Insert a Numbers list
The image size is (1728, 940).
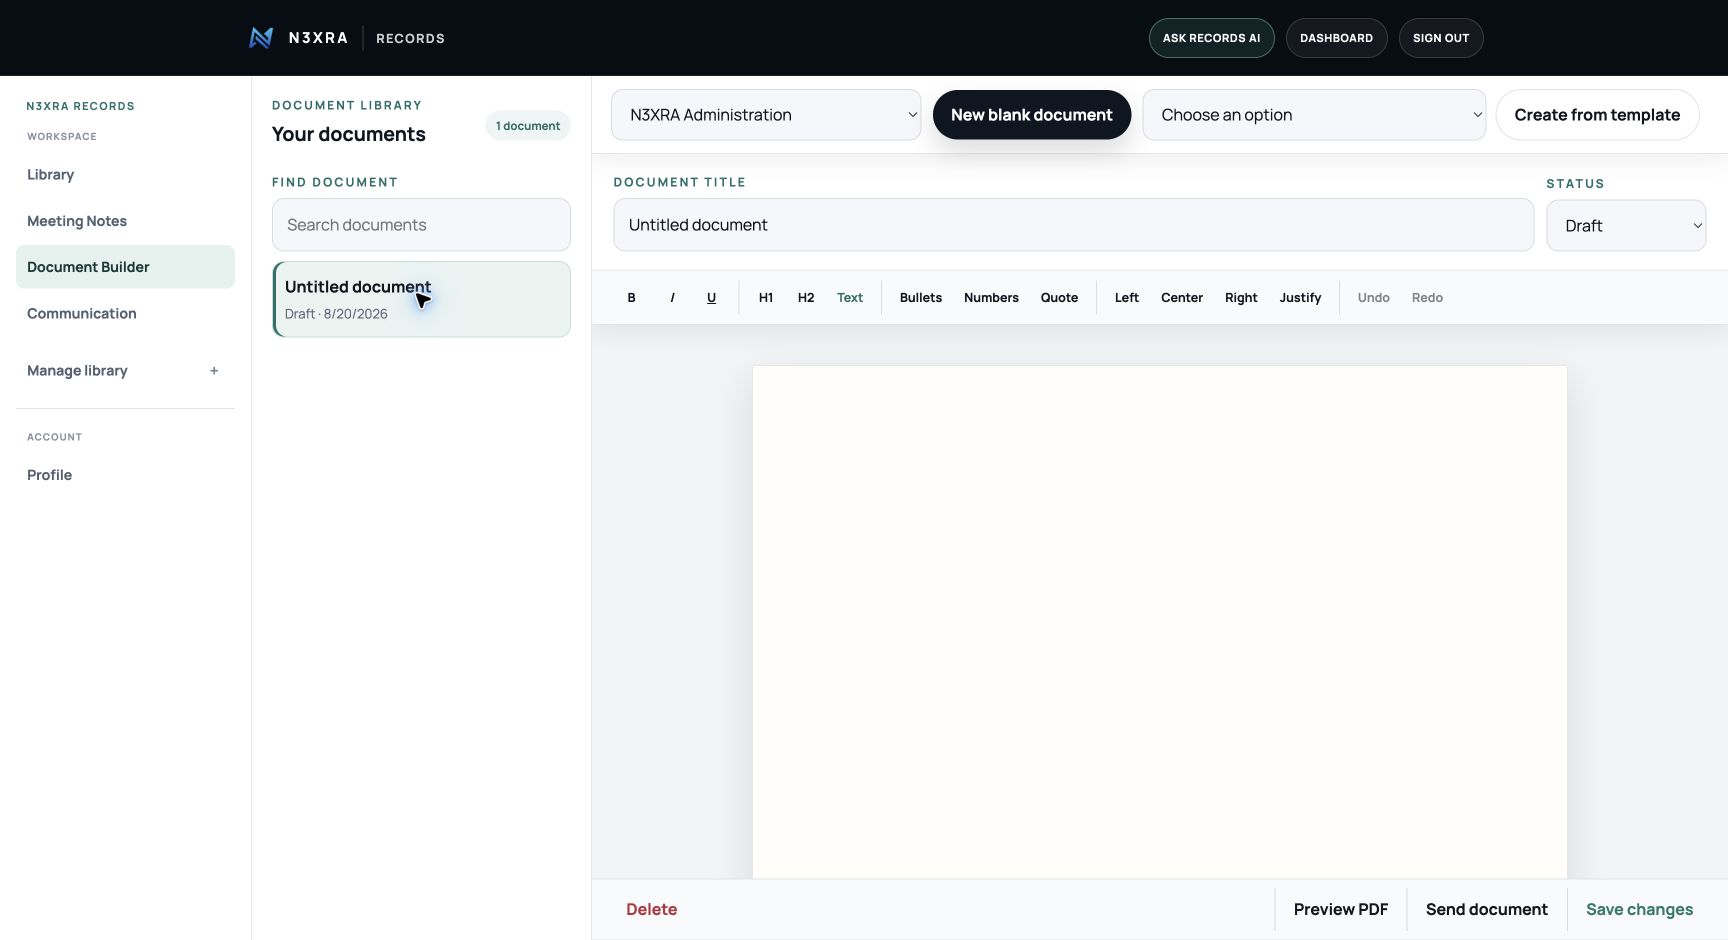[x=991, y=298]
